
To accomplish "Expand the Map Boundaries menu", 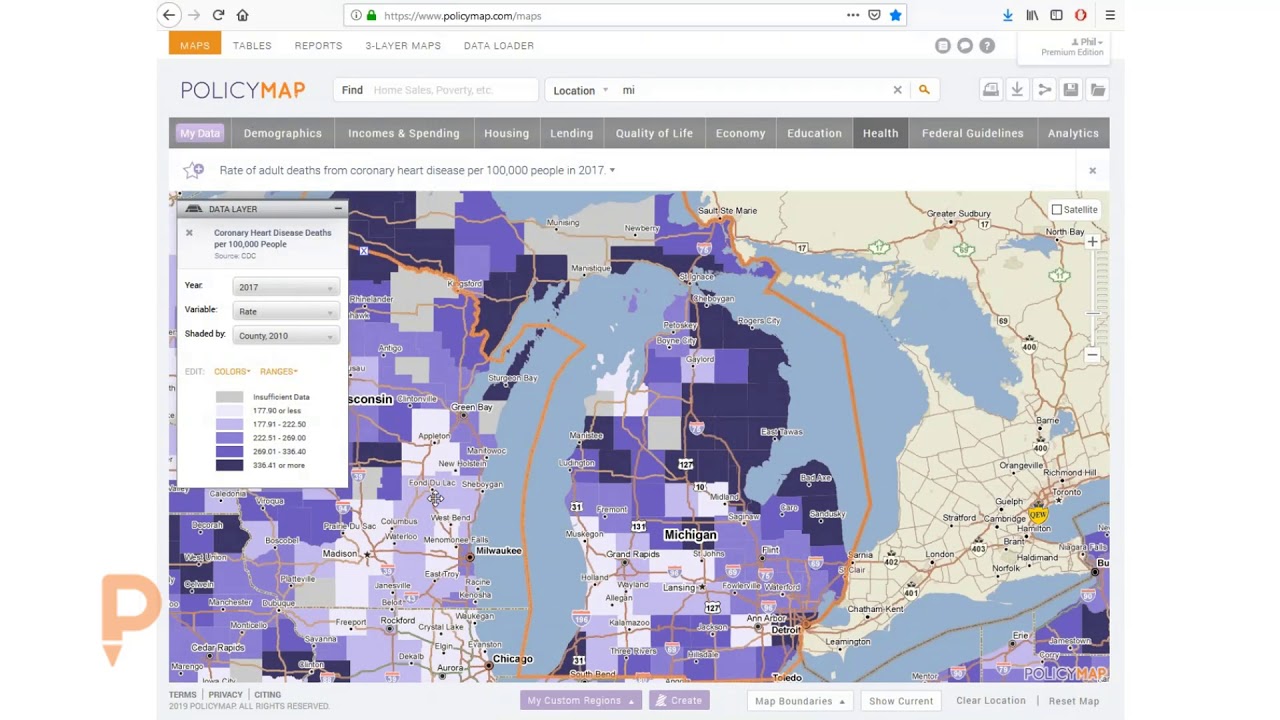I will coord(800,701).
